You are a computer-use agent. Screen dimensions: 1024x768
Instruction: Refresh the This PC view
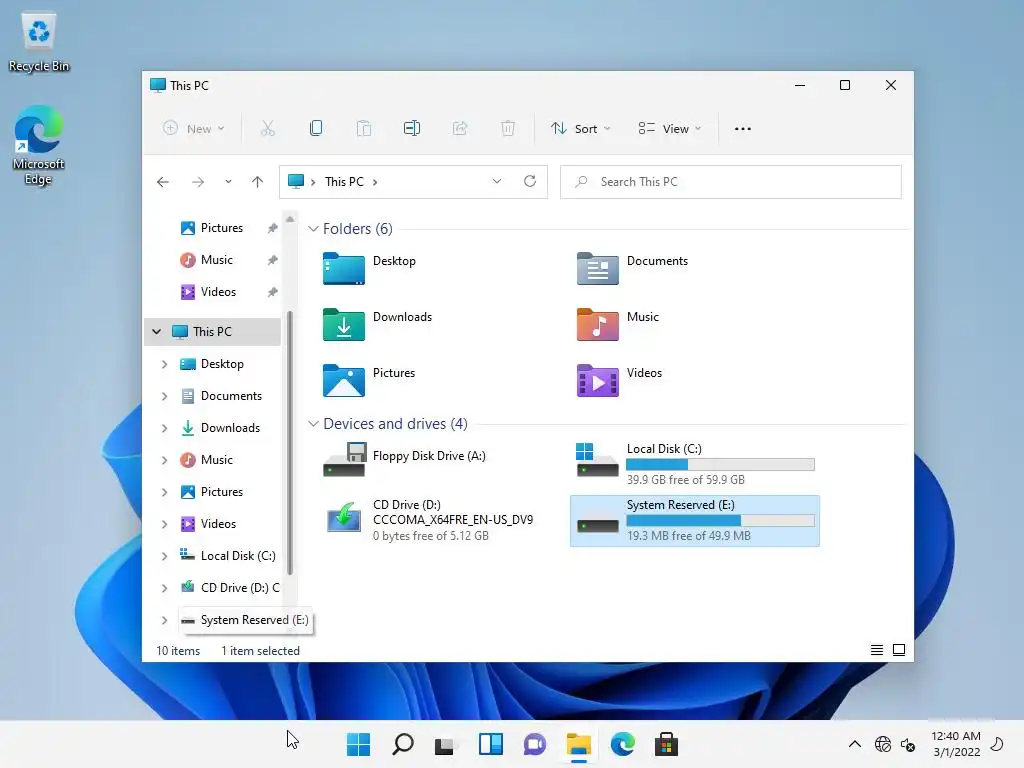[530, 182]
